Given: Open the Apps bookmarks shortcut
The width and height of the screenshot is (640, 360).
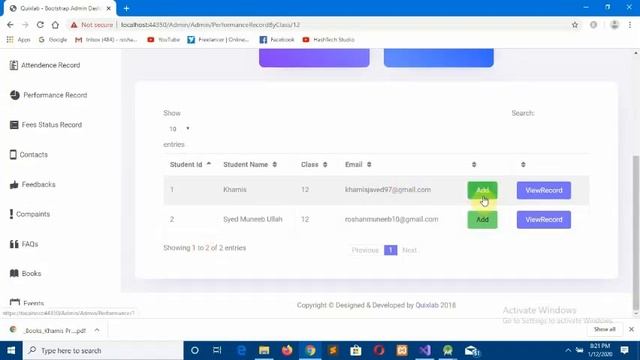Looking at the screenshot, I should click(18, 40).
